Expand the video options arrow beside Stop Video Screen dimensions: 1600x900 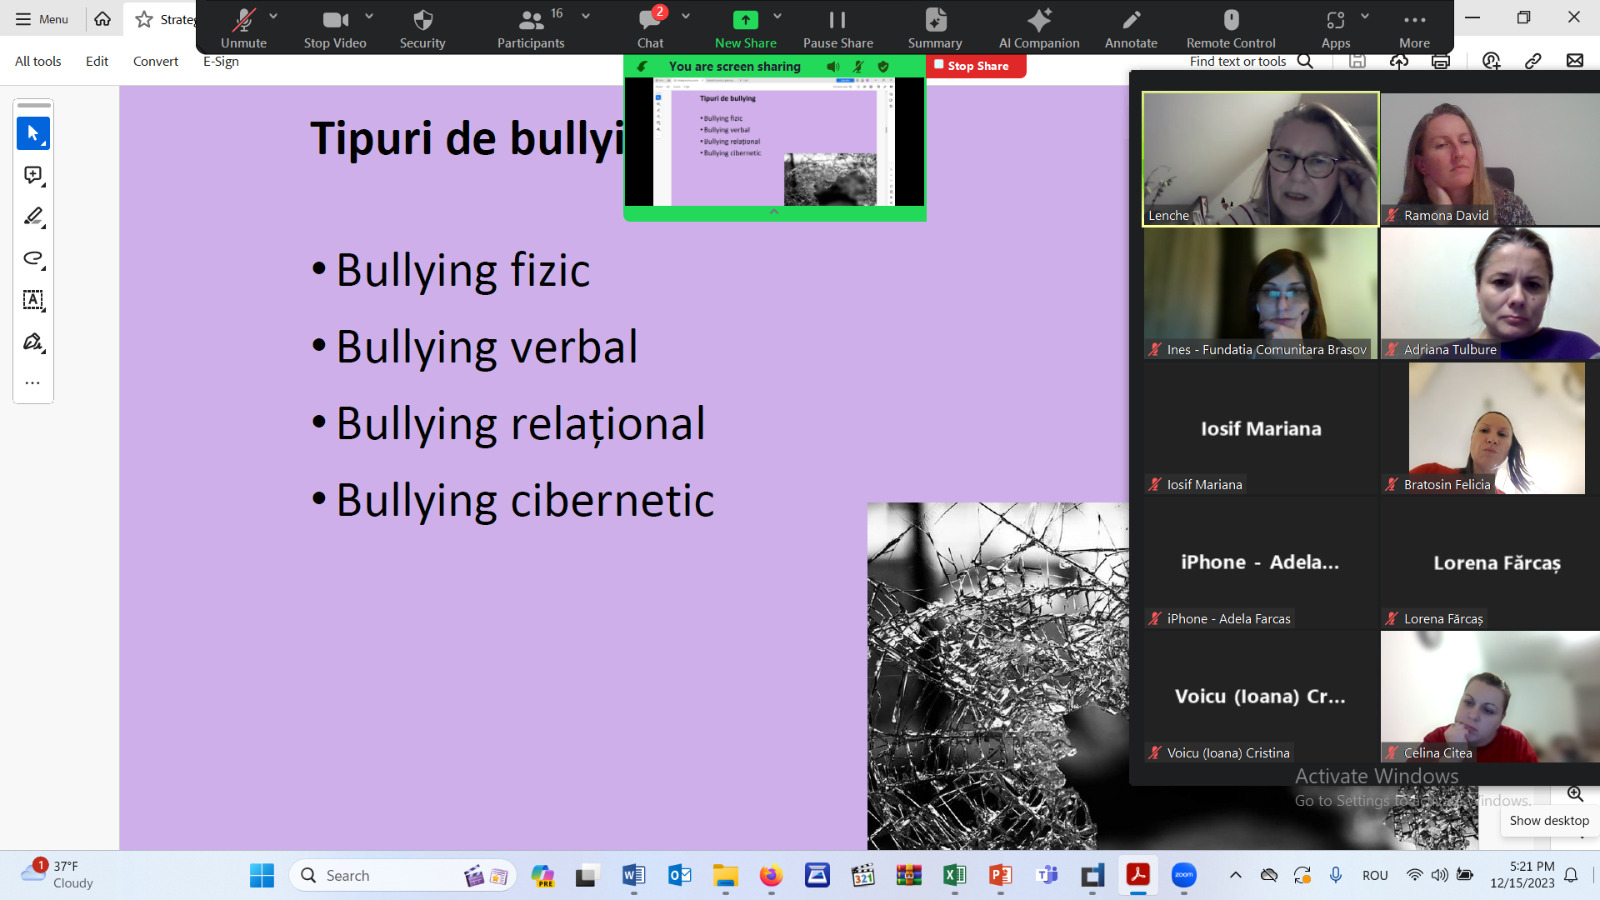coord(369,16)
